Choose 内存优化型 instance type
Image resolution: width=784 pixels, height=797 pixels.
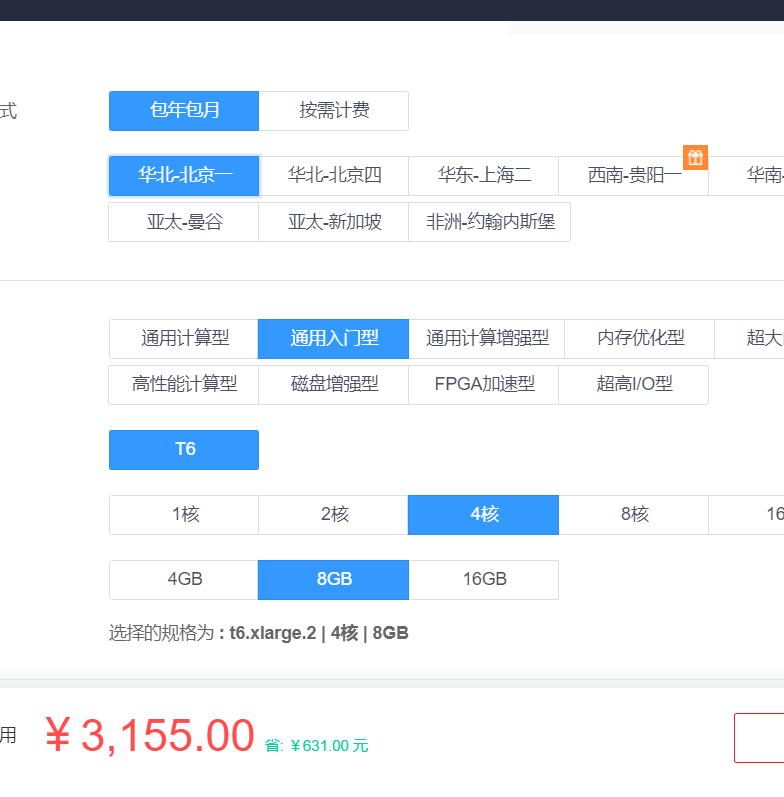640,339
